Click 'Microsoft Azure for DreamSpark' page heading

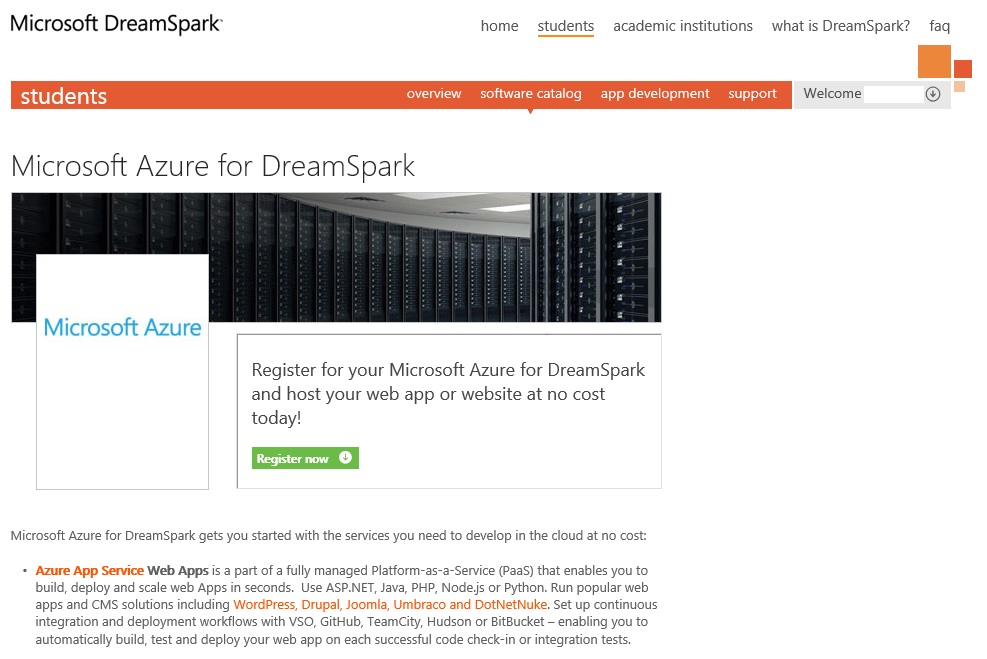213,166
